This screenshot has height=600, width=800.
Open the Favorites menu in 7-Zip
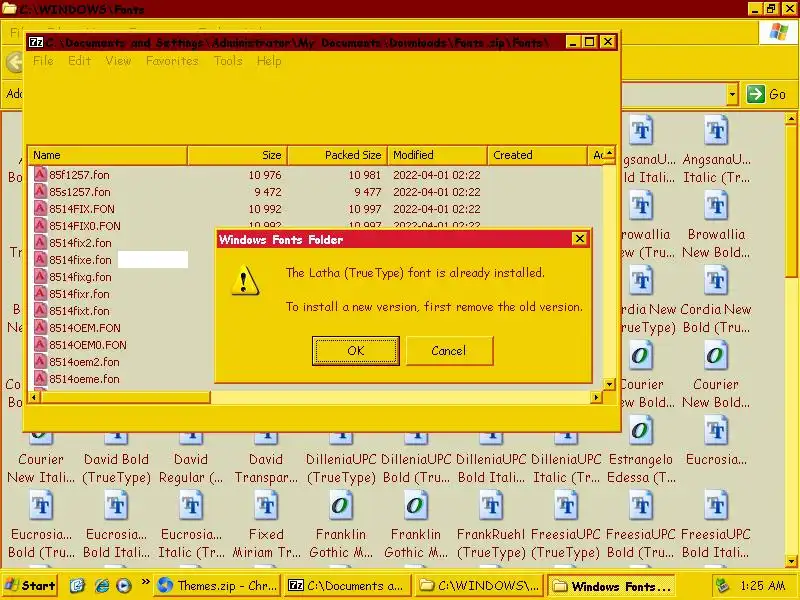[x=172, y=61]
